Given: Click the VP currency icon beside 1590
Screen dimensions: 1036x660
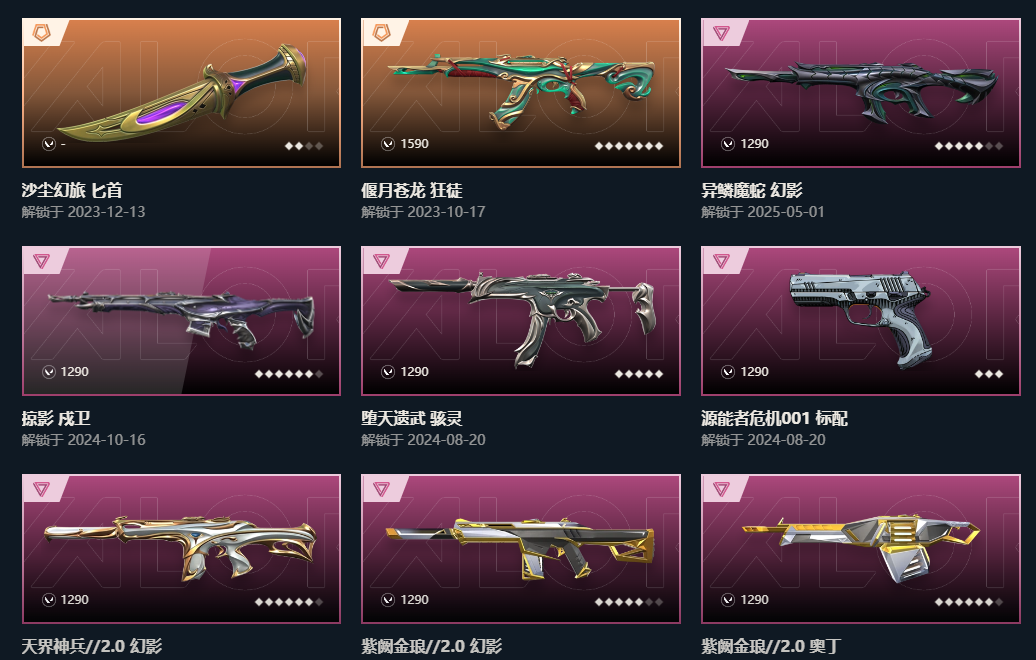Looking at the screenshot, I should point(388,144).
